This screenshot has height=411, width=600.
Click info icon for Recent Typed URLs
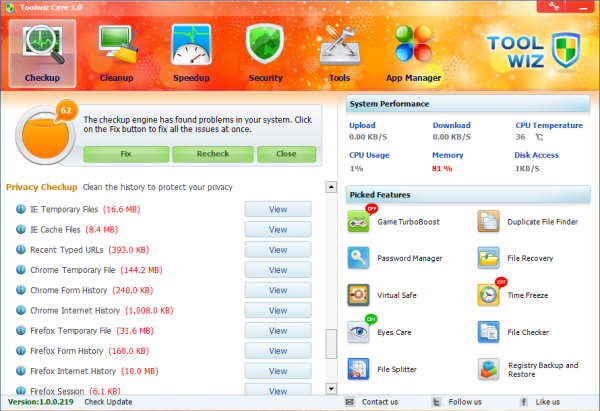(x=21, y=250)
